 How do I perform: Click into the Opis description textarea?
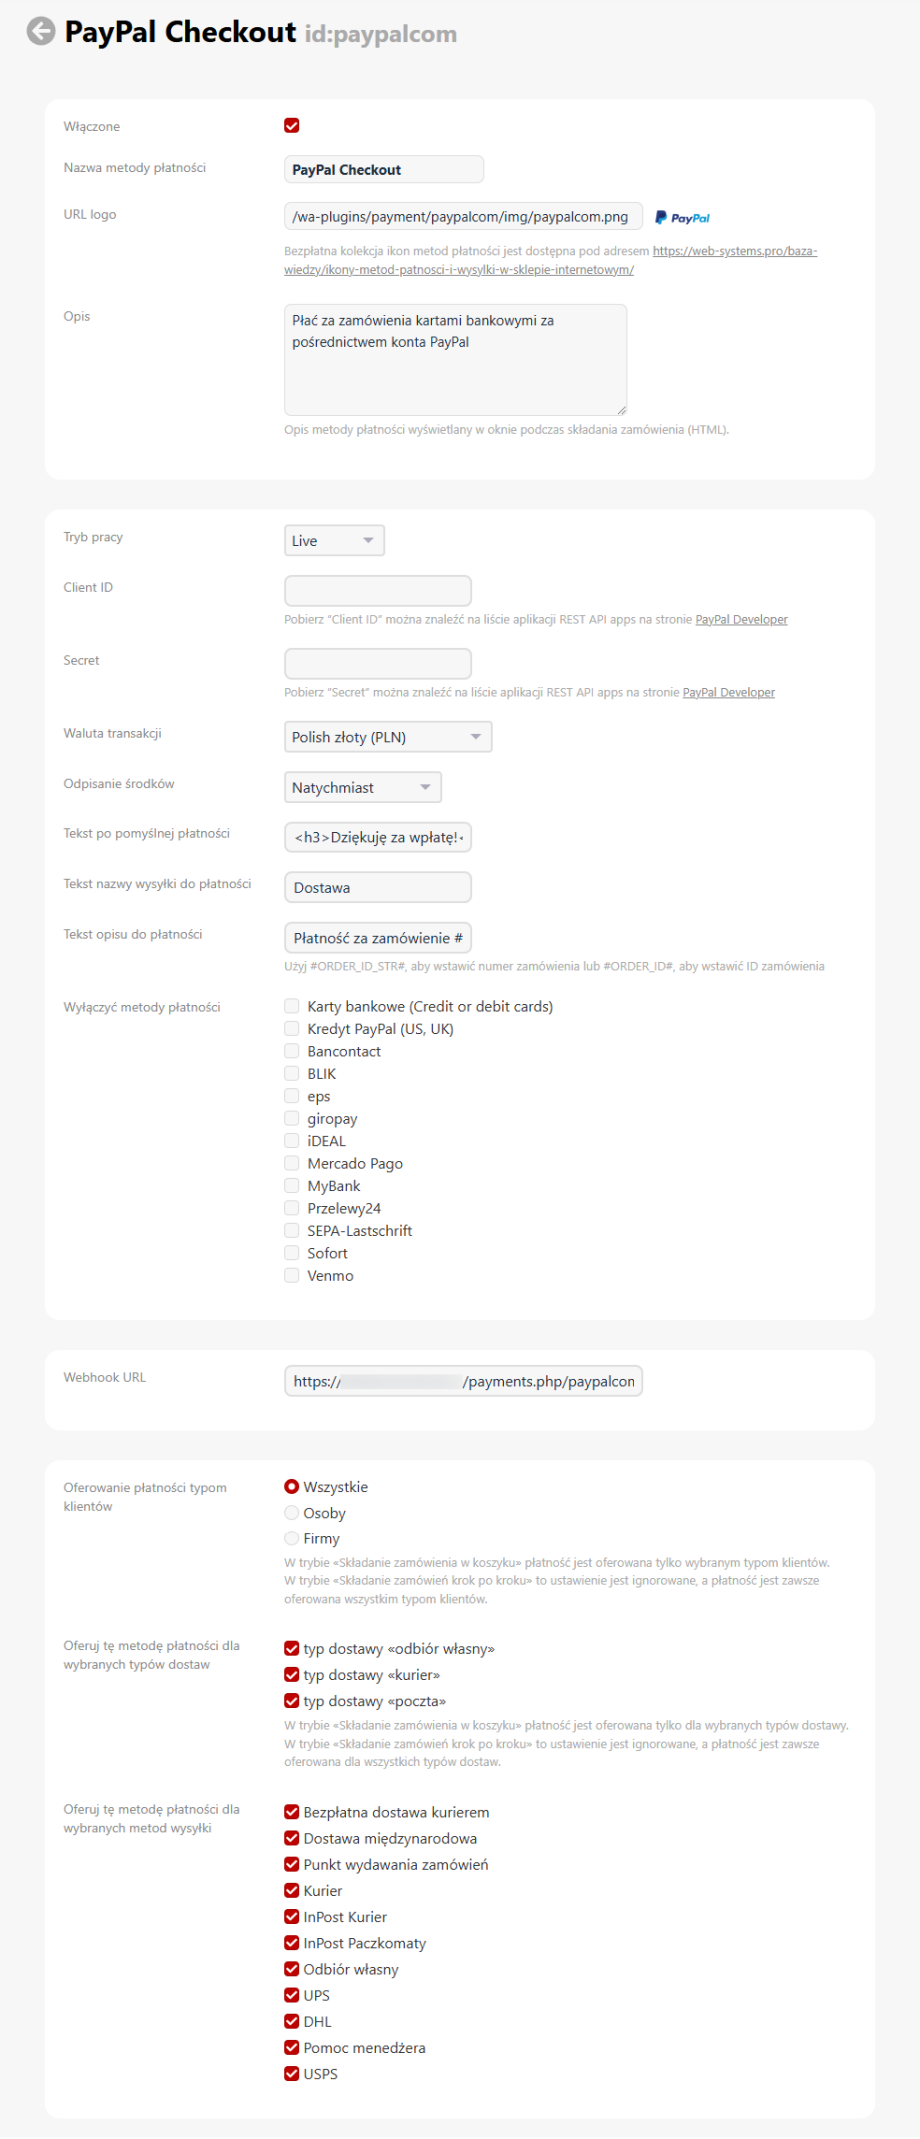(455, 360)
